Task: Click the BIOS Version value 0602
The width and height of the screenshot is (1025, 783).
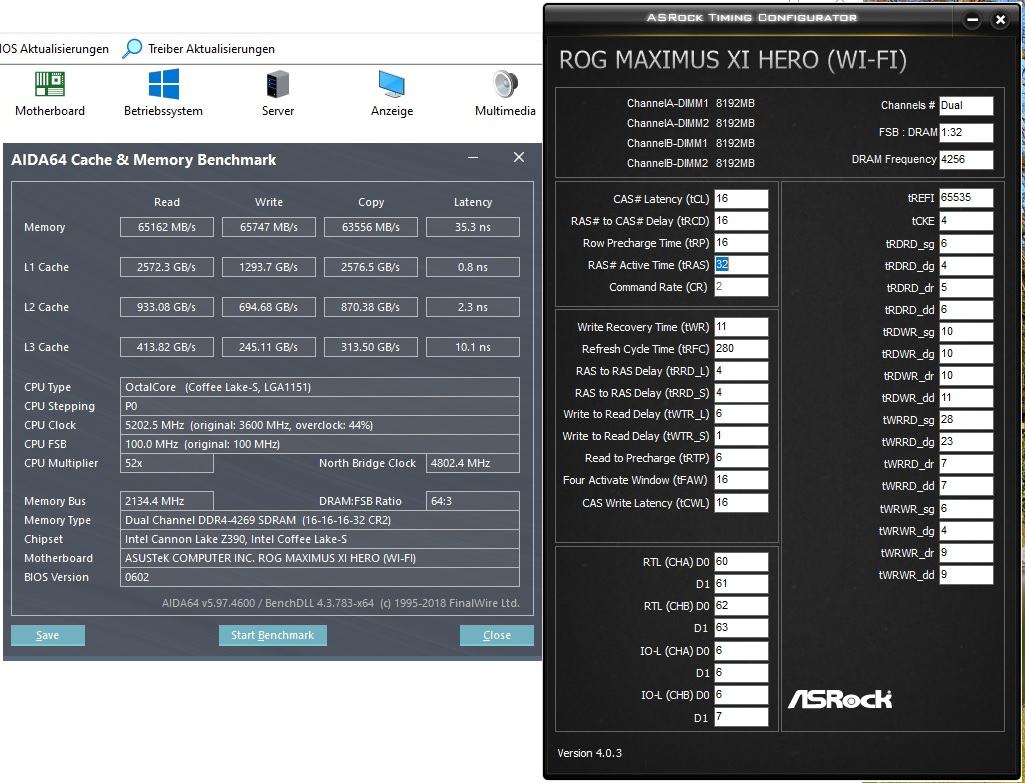Action: point(320,577)
